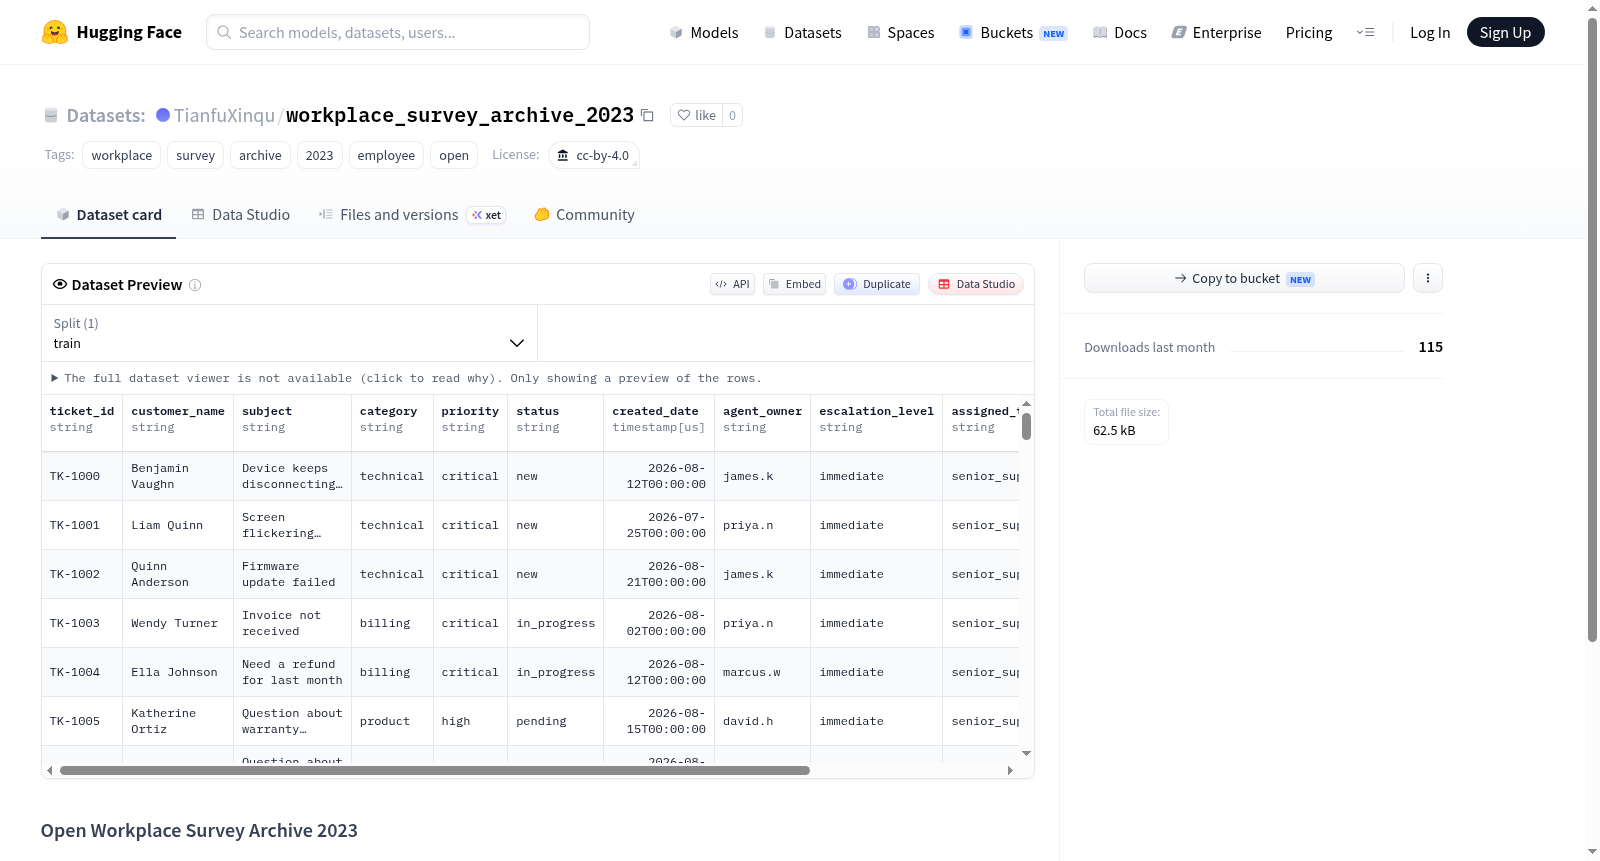Click the escalation_level column header

tap(876, 419)
